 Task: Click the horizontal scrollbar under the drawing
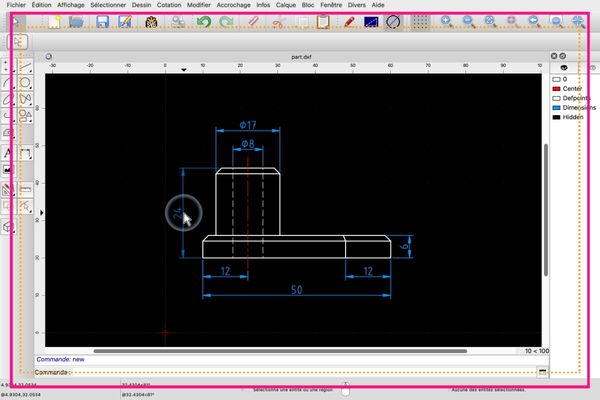(280, 351)
